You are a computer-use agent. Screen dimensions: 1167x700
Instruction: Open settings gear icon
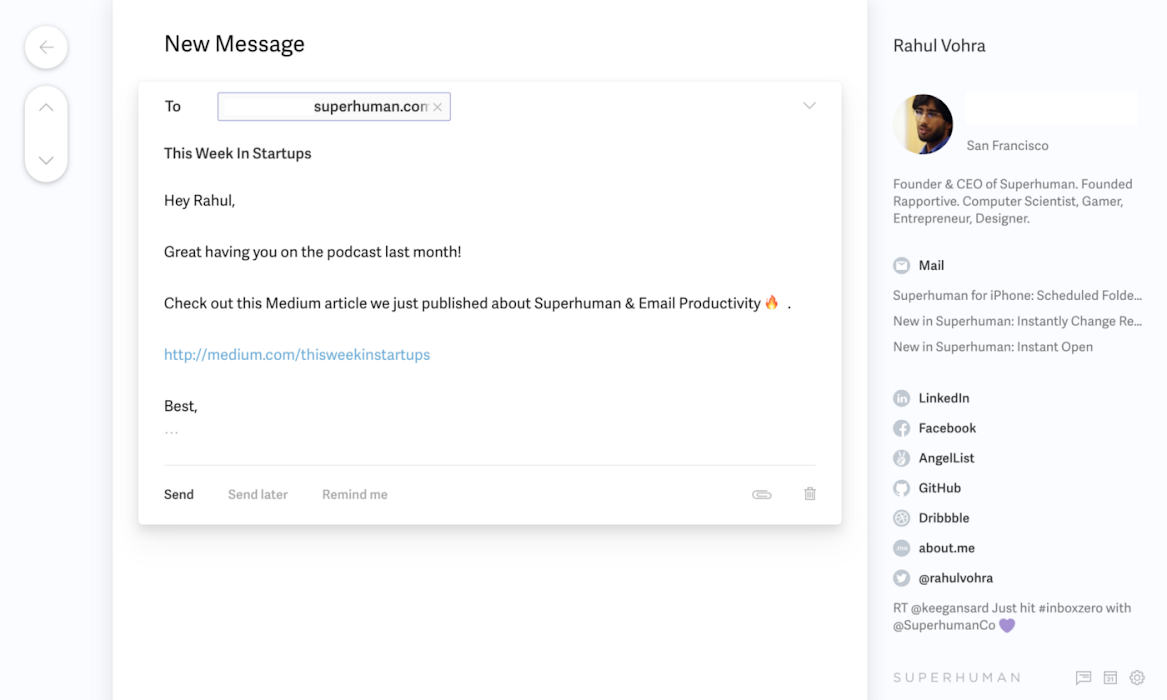1137,678
